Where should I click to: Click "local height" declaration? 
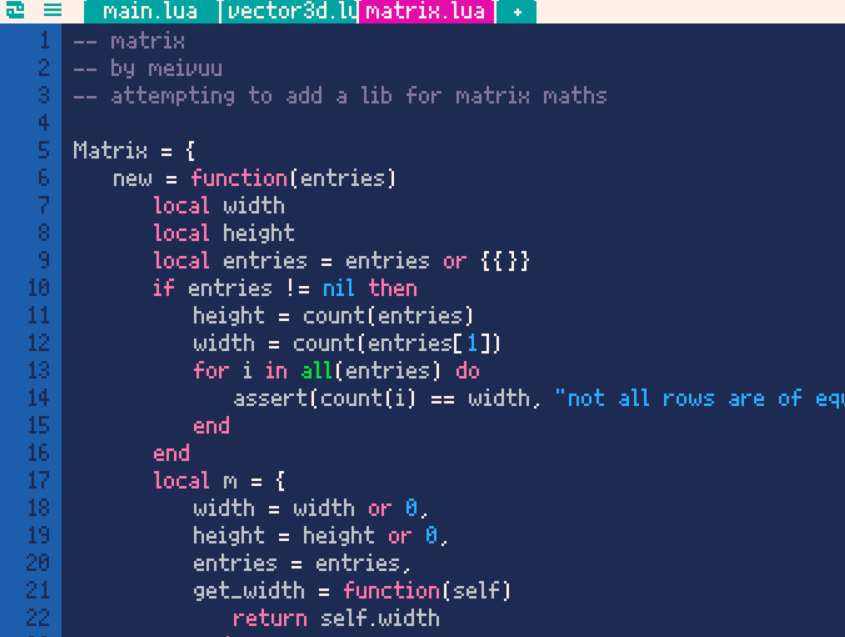(224, 233)
